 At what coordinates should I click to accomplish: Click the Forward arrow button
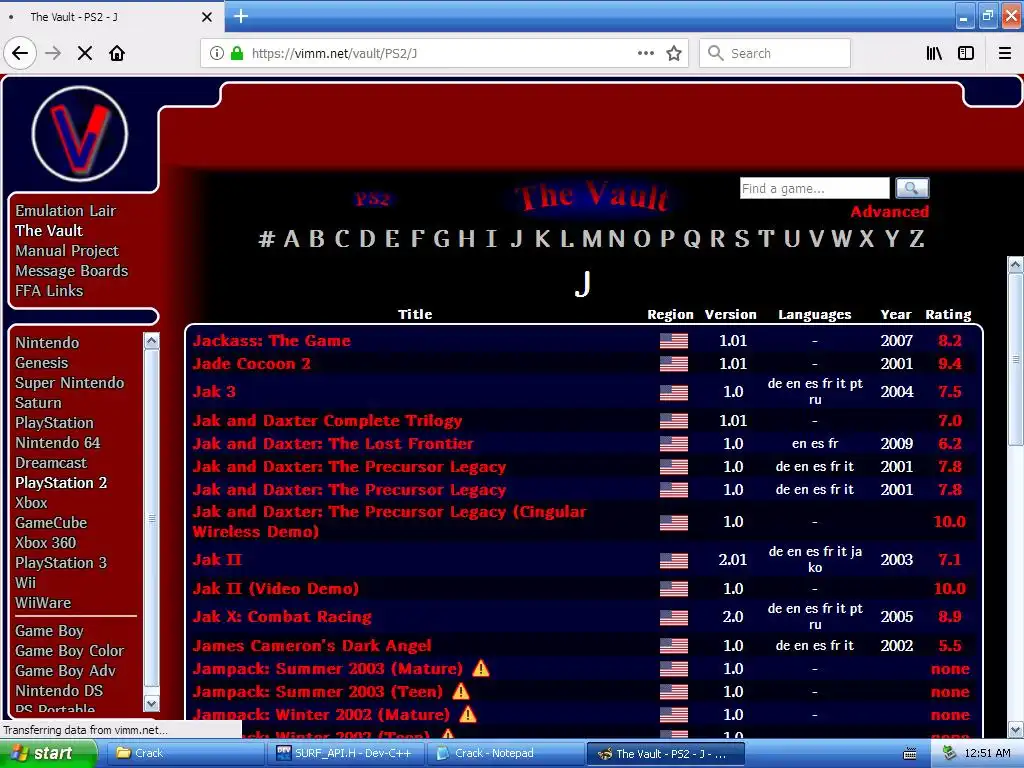click(53, 53)
